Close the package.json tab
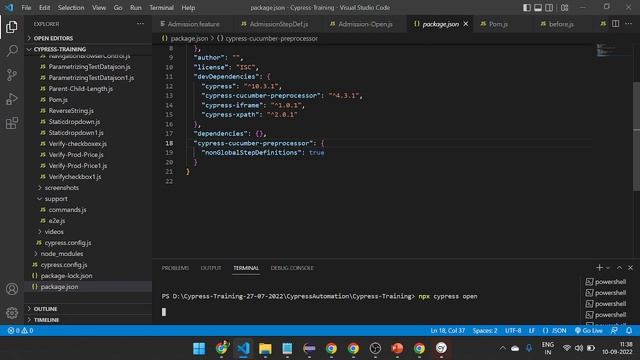 (x=466, y=24)
